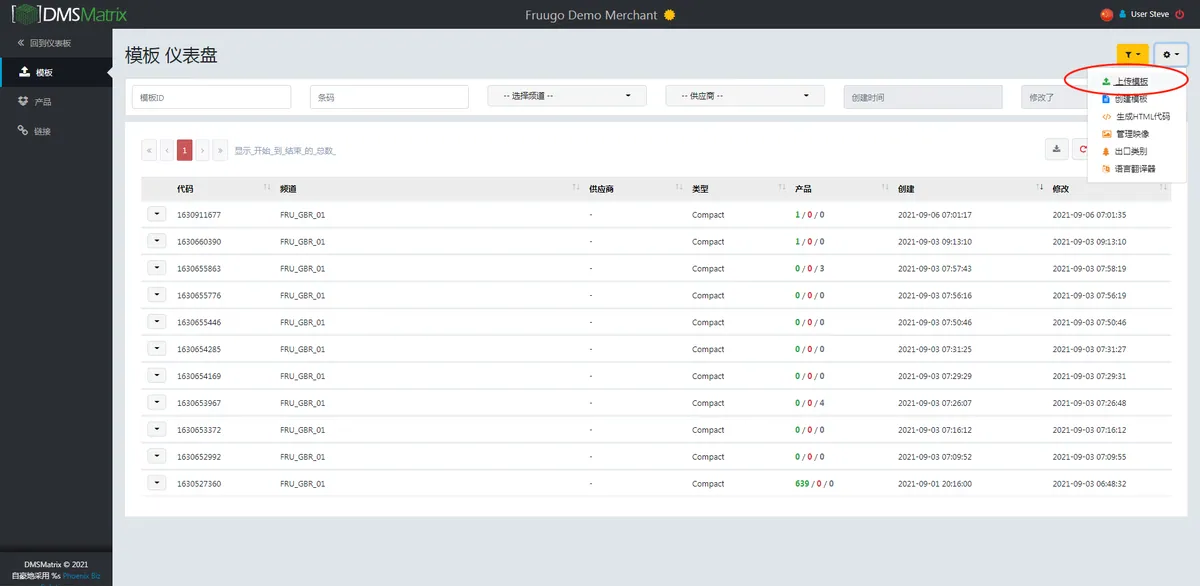Click the DMSMatrix logo
The width and height of the screenshot is (1200, 586).
(69, 14)
